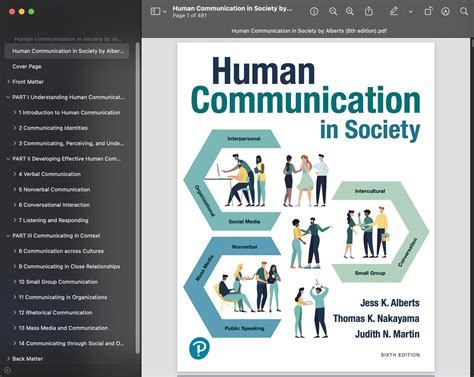Go to 10 Small Group Communication
This screenshot has height=377, width=474.
pos(58,282)
